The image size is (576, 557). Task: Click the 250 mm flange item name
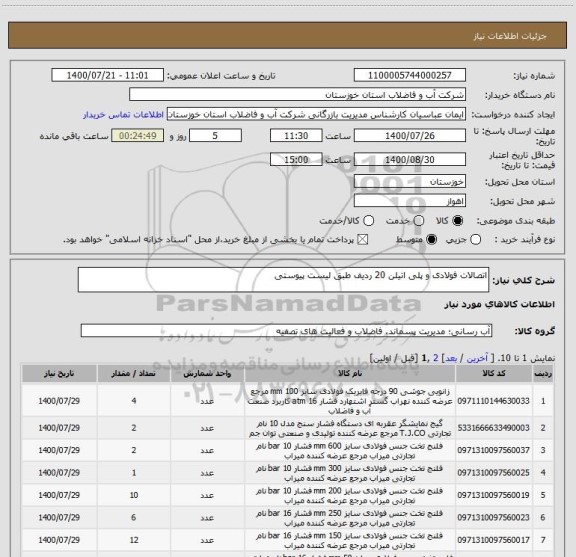tap(350, 518)
